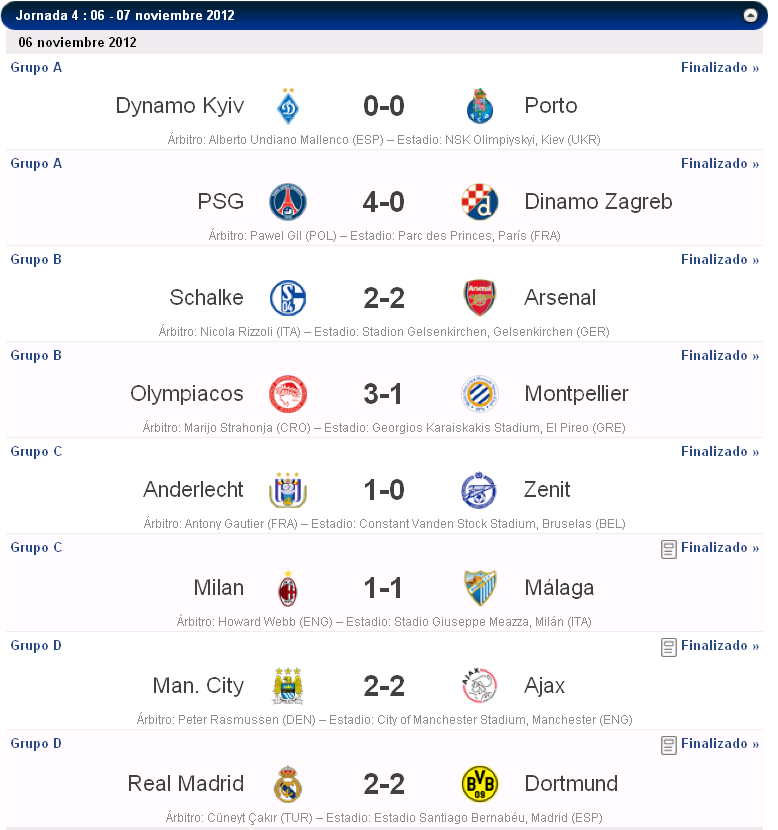The image size is (778, 830).
Task: Click the Olympiacos club crest
Action: pos(288,394)
